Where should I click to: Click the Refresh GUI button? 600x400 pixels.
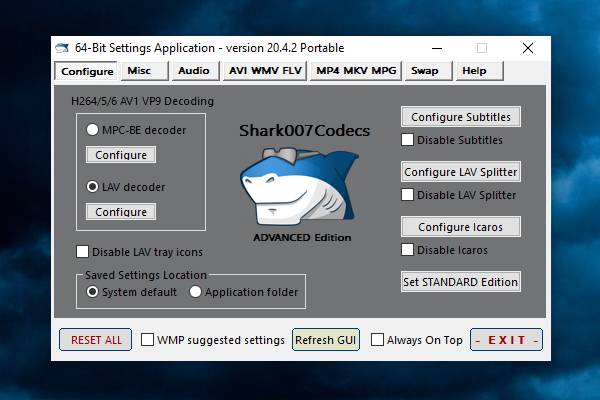coord(325,340)
